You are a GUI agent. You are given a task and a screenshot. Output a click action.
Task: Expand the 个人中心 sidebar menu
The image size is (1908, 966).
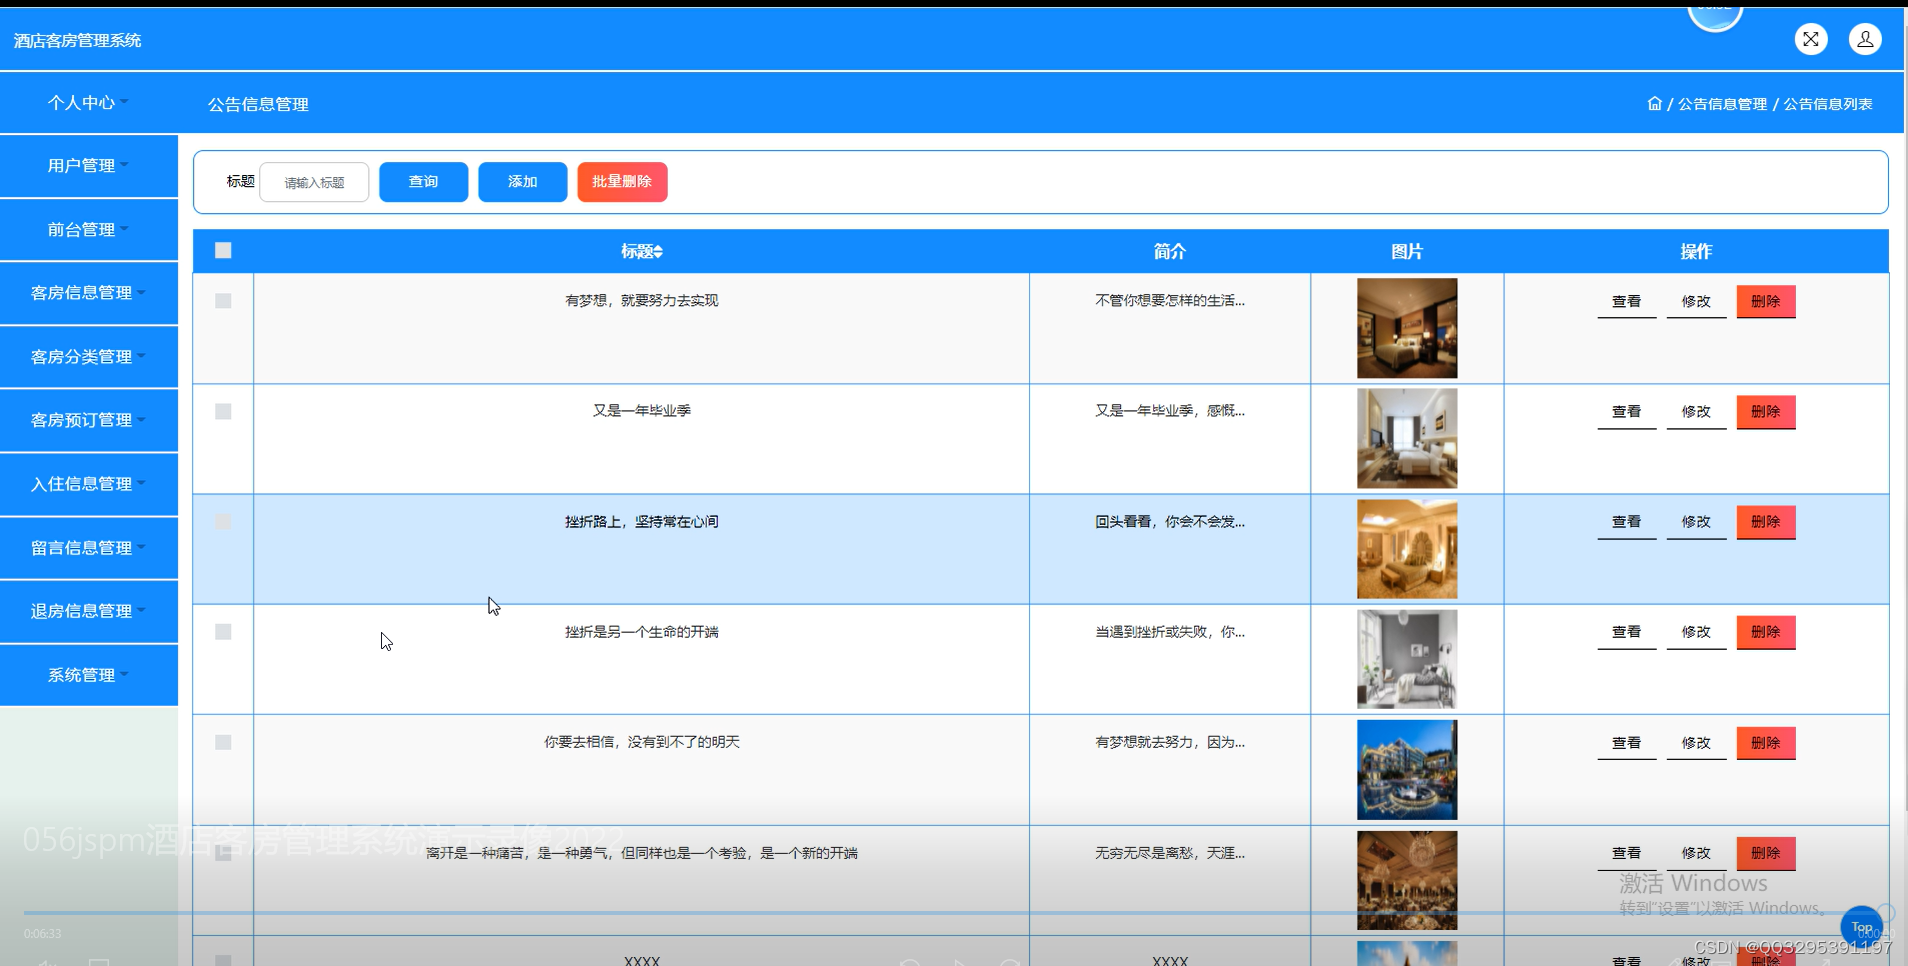89,102
